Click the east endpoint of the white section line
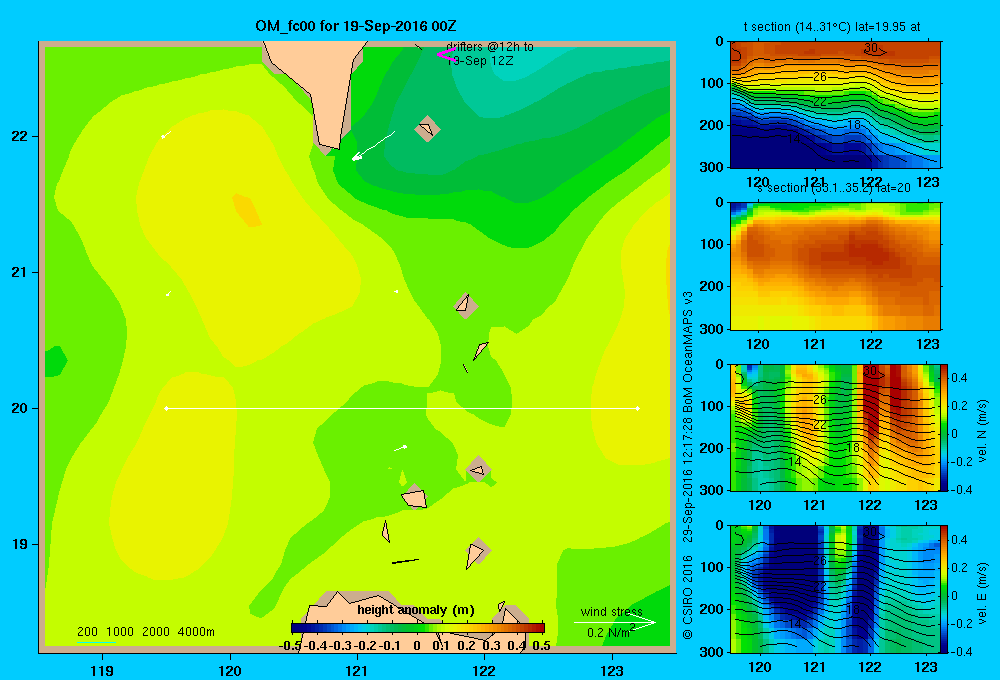 (638, 408)
